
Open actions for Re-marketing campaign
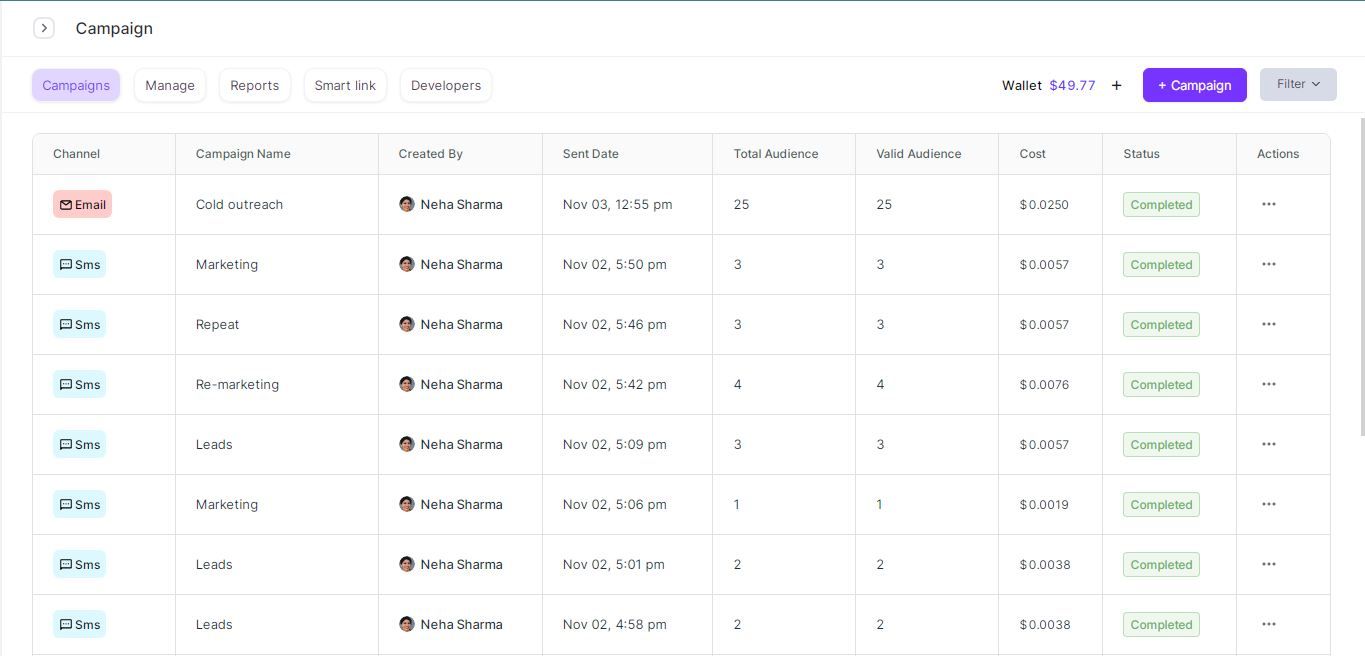[x=1268, y=384]
